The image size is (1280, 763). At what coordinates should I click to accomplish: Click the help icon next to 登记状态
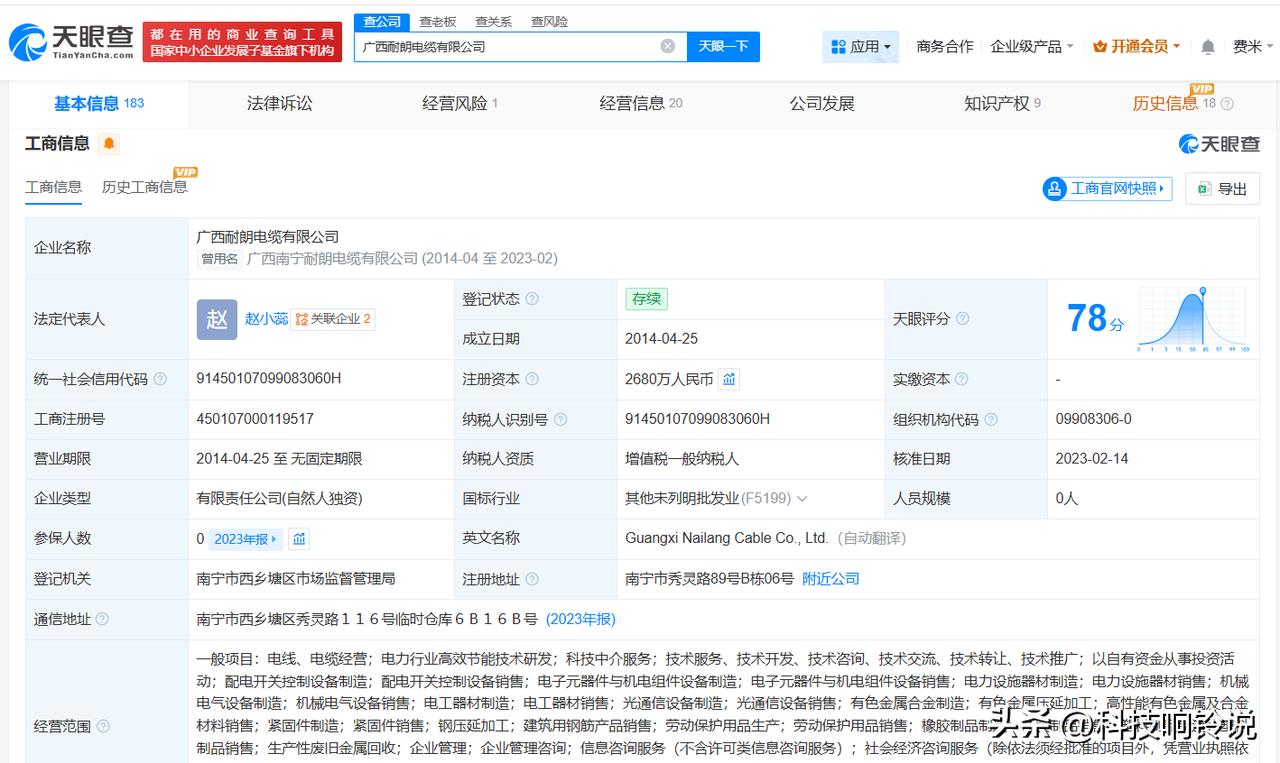532,299
